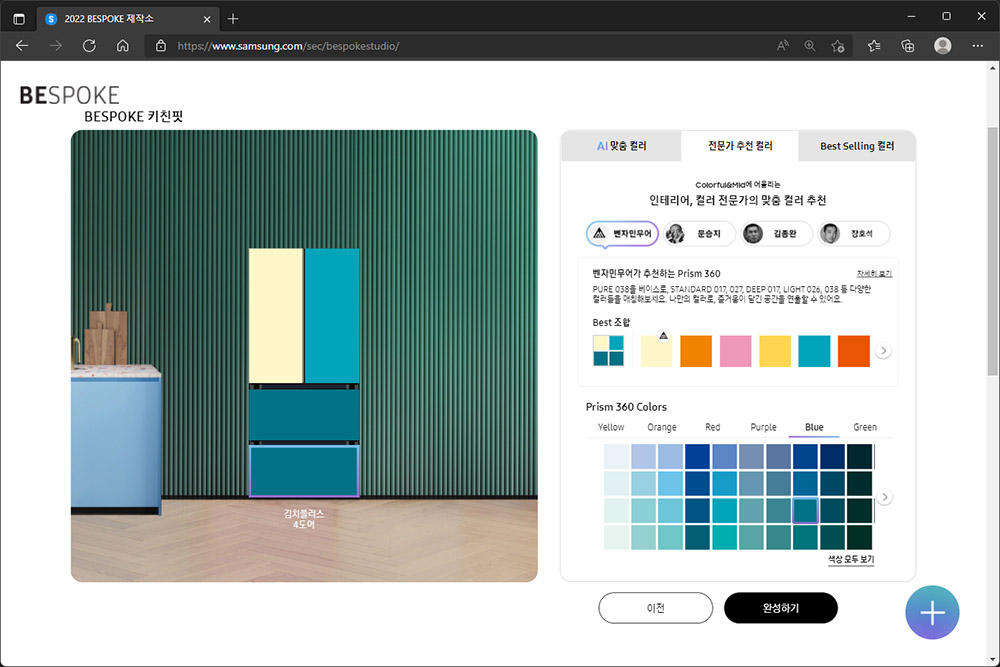Click the blue floating plus button
Viewport: 1000px width, 667px height.
click(932, 612)
